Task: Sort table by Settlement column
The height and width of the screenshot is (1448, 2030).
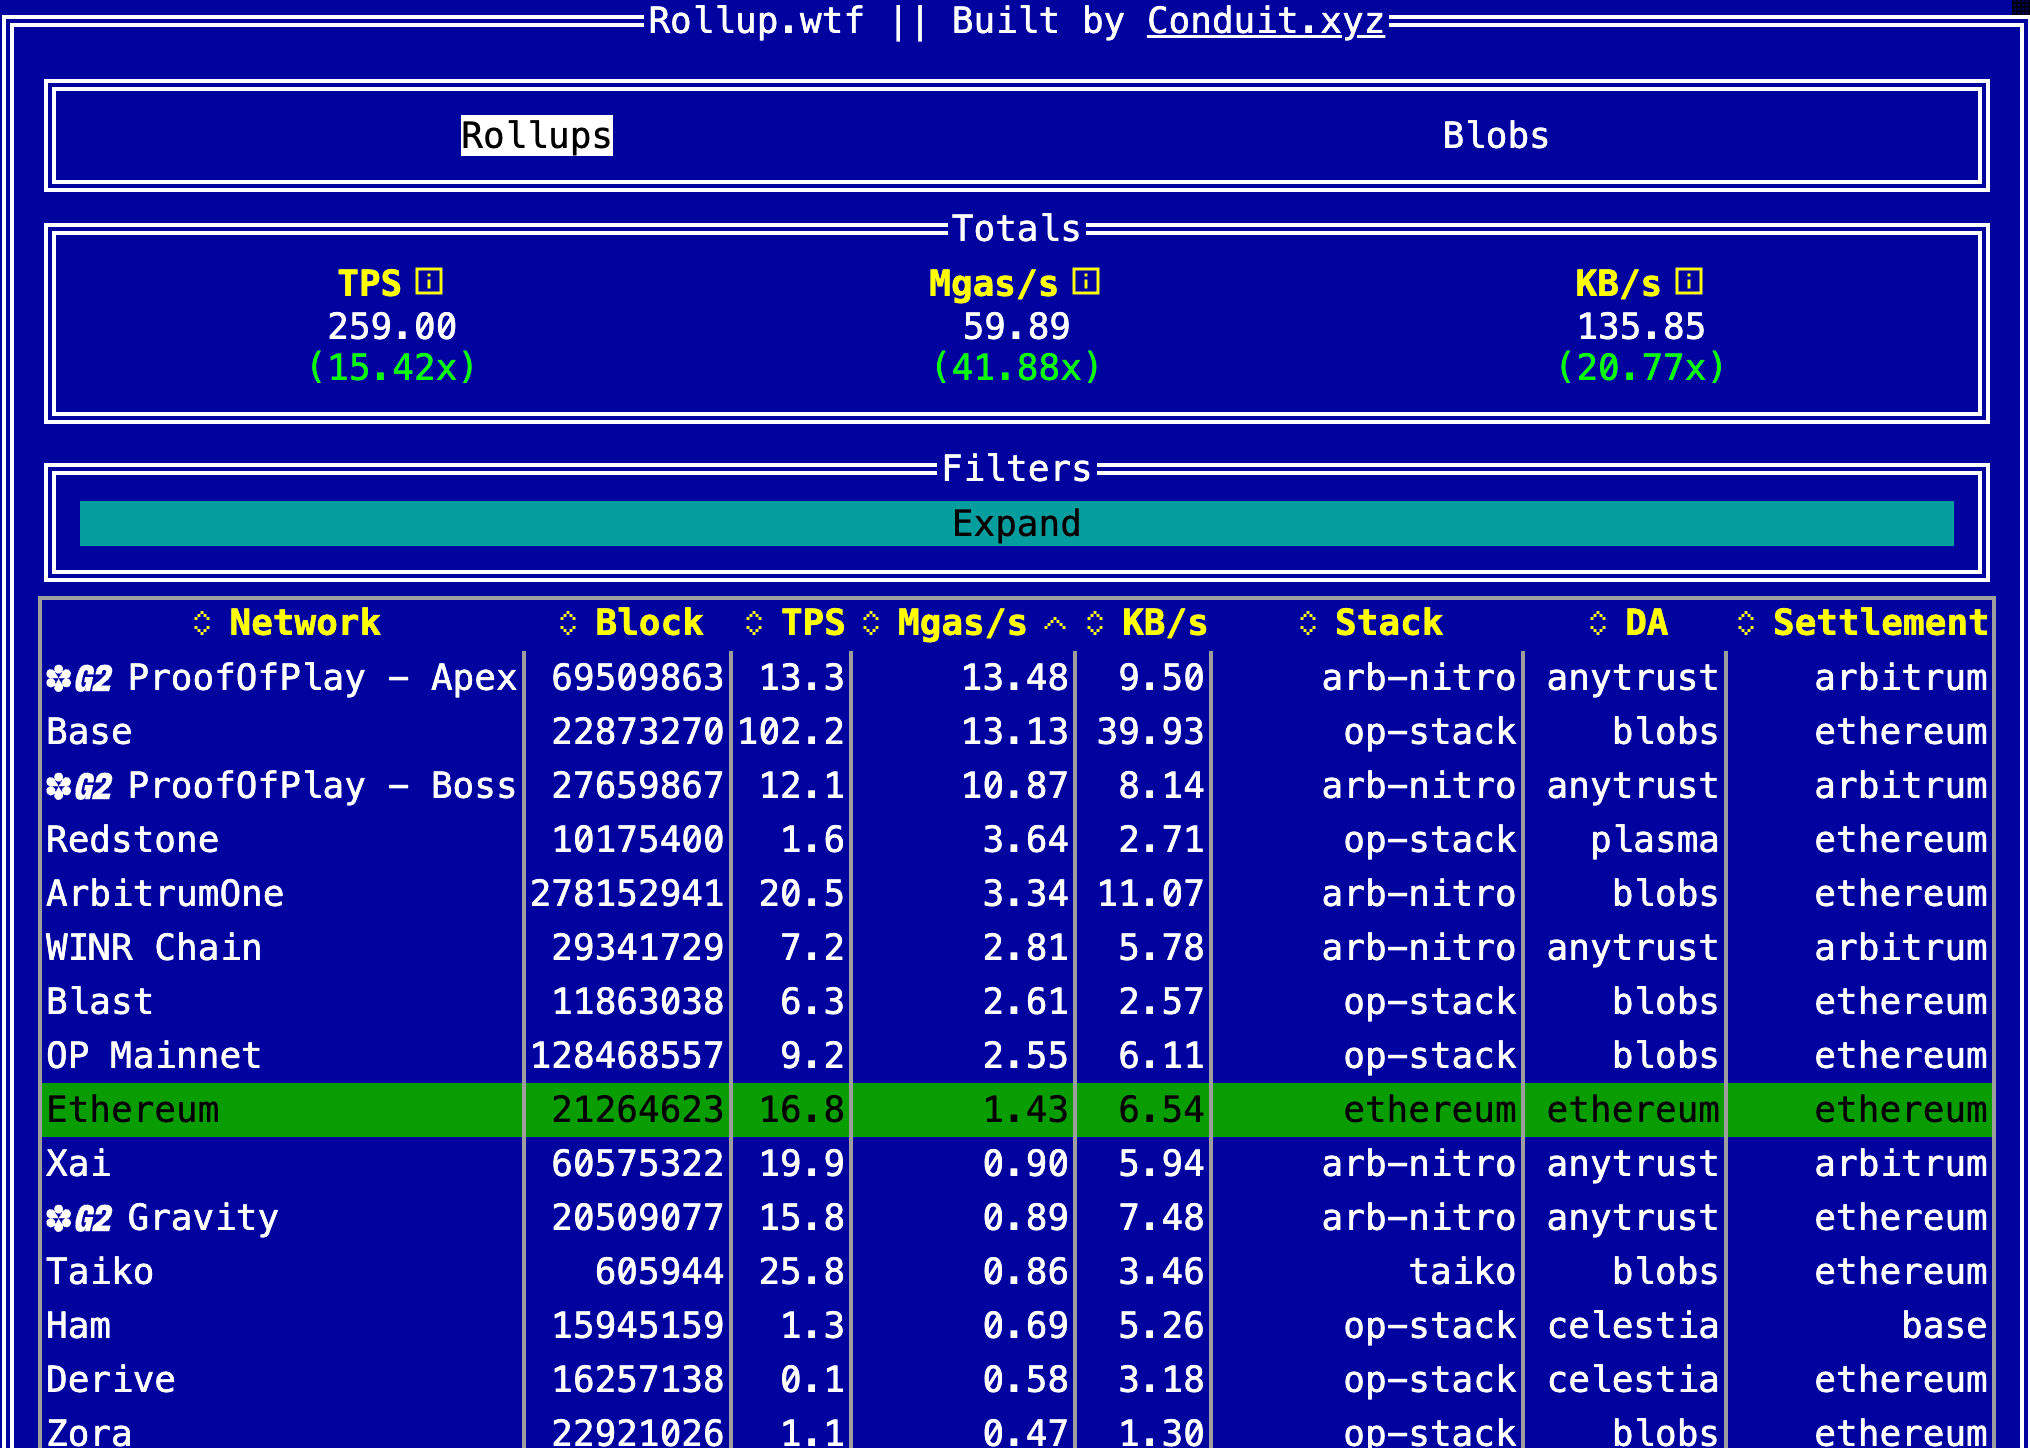Action: click(x=1862, y=623)
